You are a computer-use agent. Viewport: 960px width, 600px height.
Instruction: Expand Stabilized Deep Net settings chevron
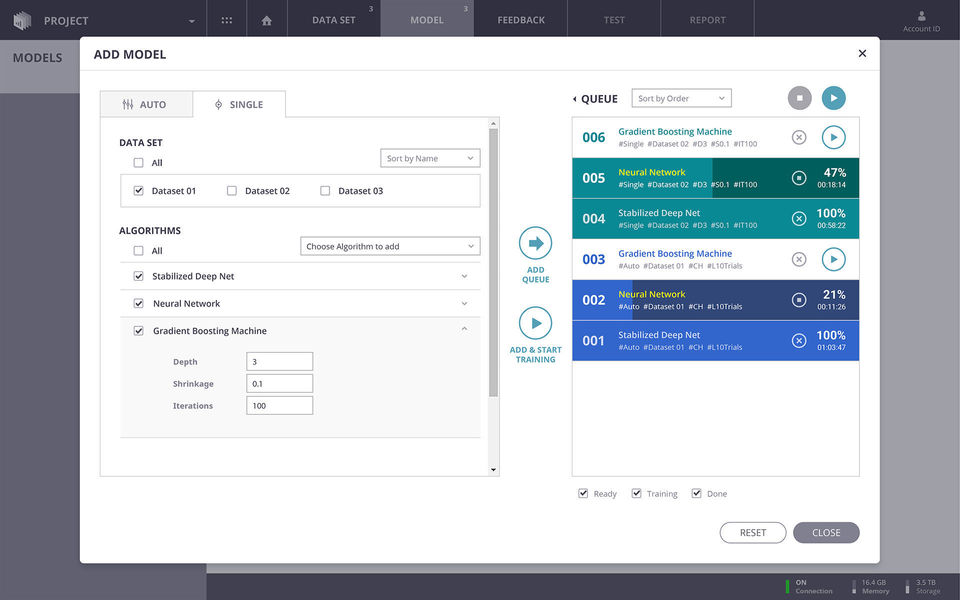[464, 276]
